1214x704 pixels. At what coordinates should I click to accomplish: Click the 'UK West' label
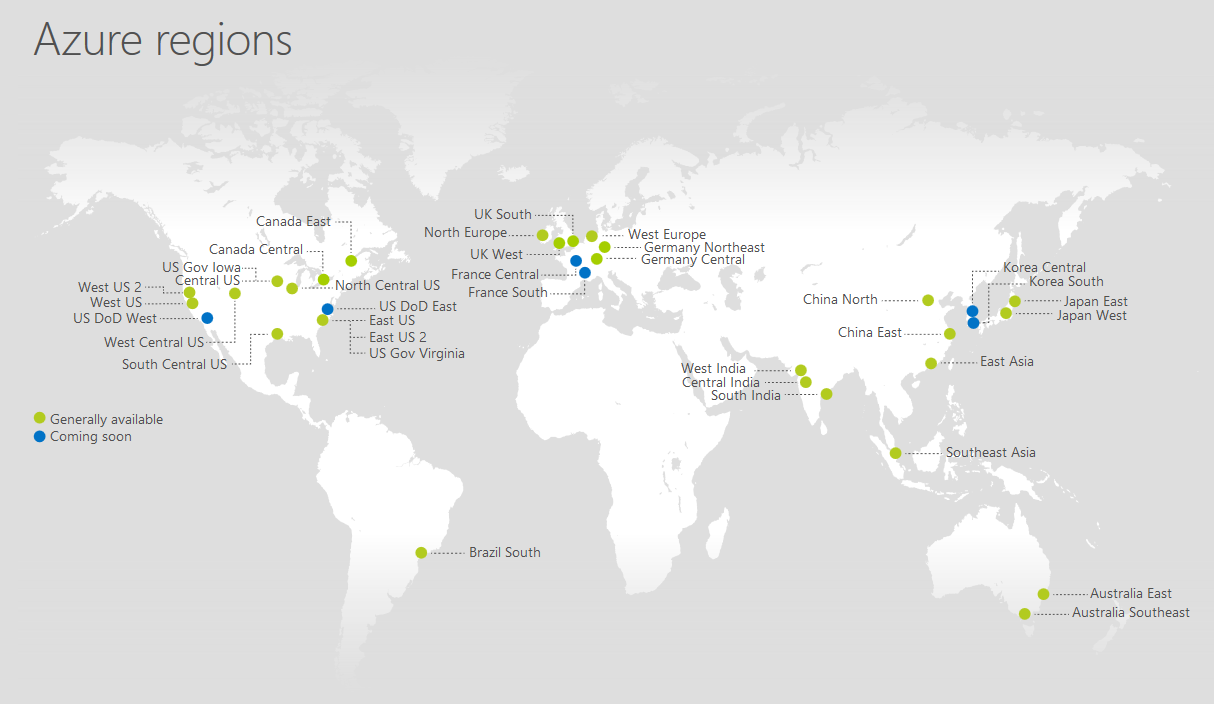point(496,255)
